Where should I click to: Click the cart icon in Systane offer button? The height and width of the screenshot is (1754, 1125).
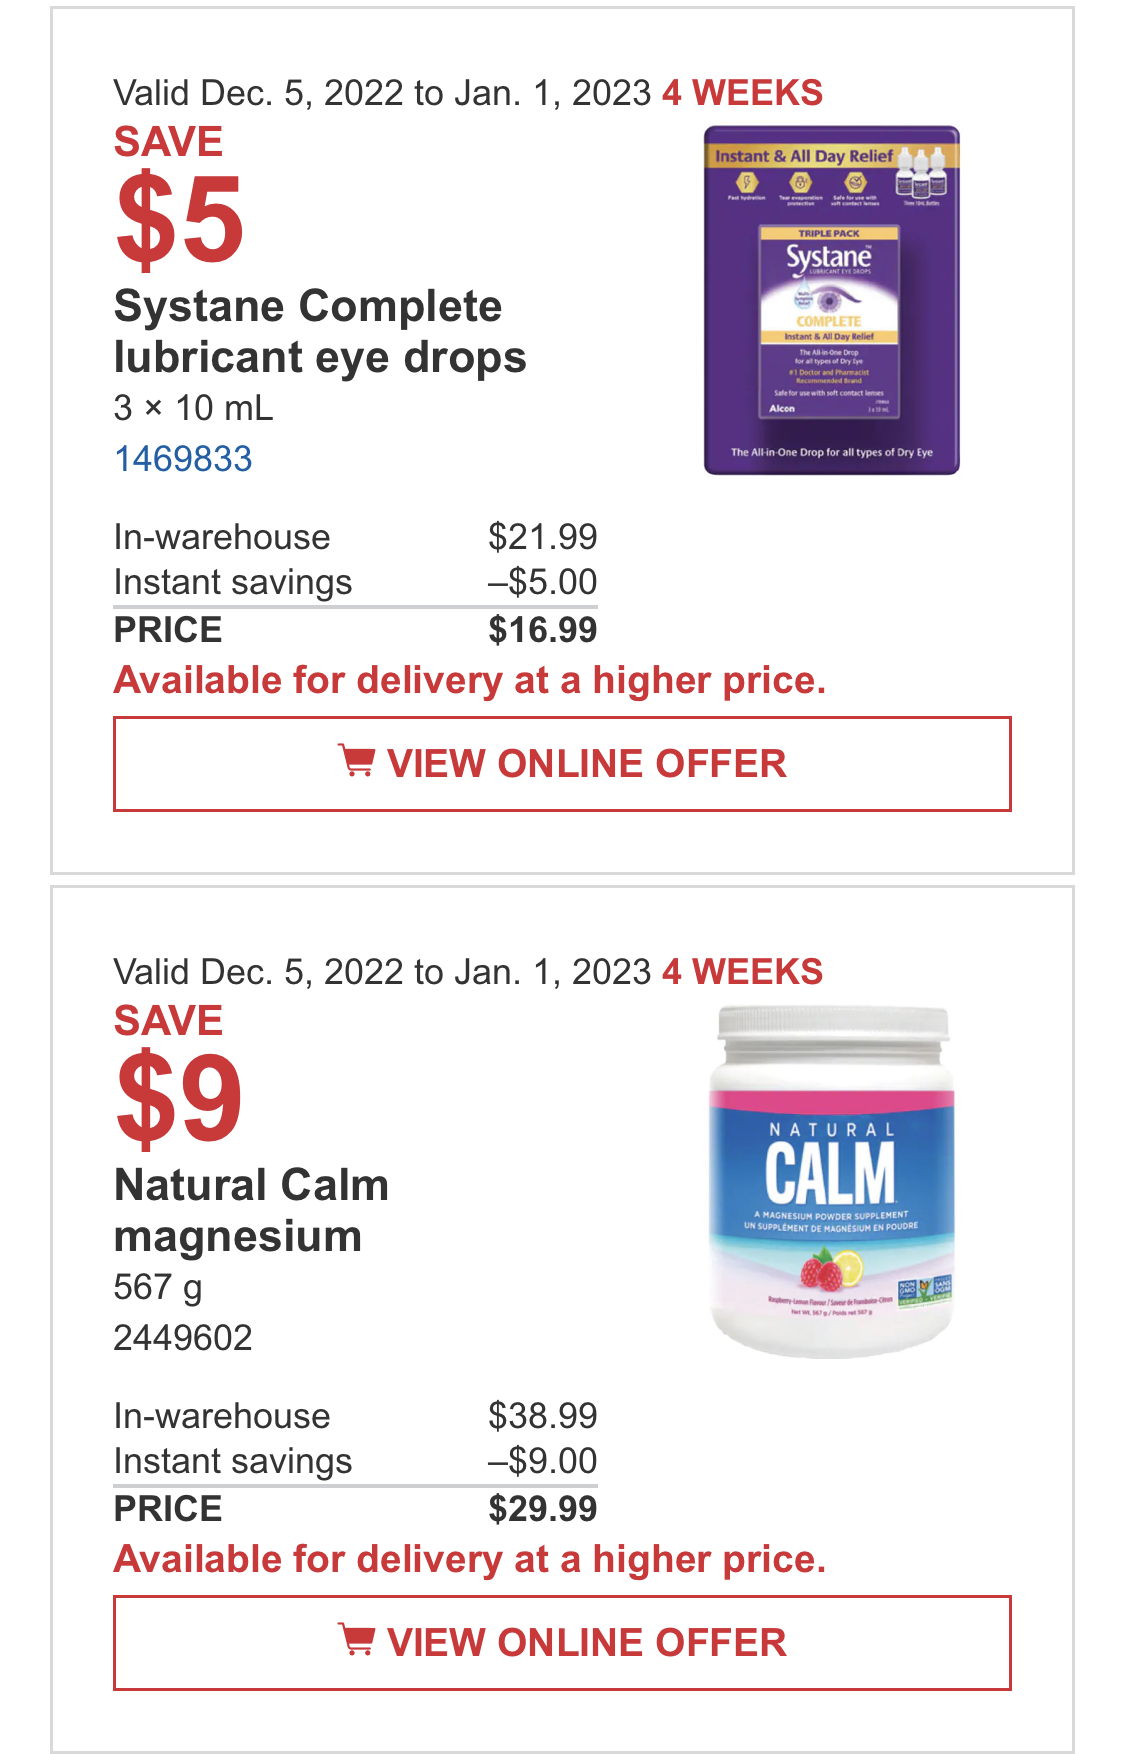[356, 761]
